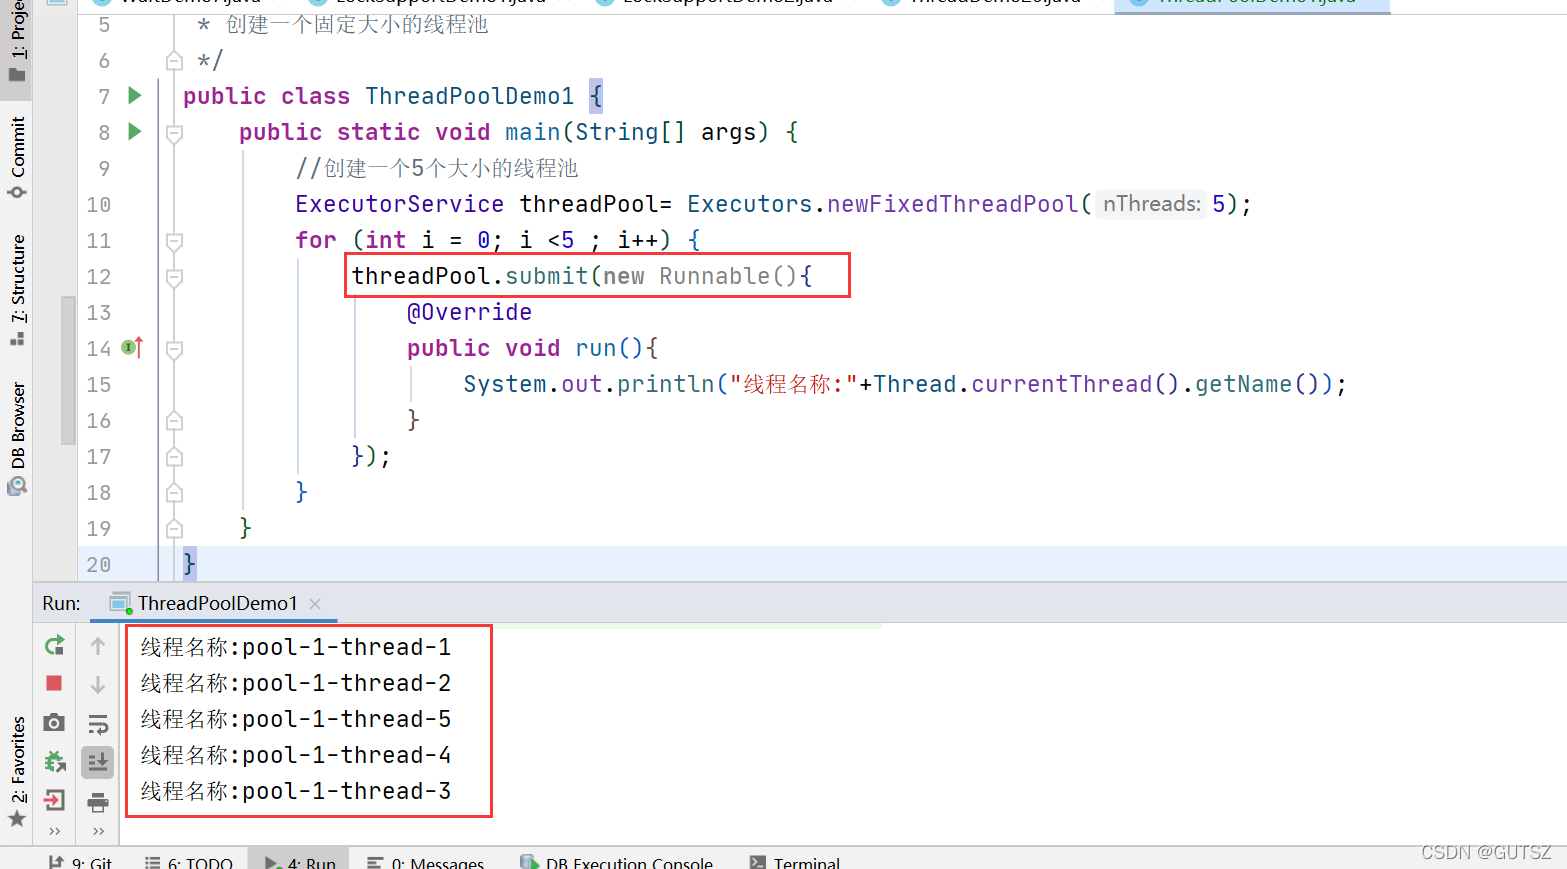Click output line ending with thread-3
The image size is (1567, 869).
point(296,791)
